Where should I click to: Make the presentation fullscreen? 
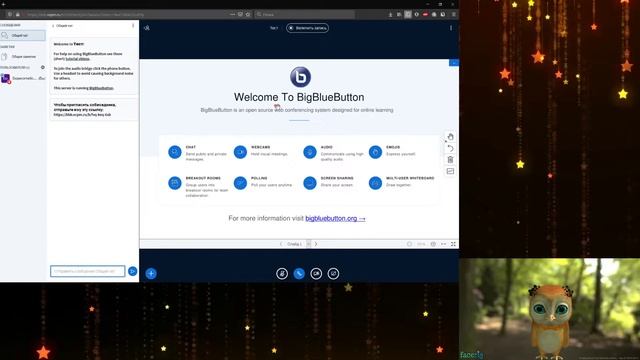pos(453,244)
